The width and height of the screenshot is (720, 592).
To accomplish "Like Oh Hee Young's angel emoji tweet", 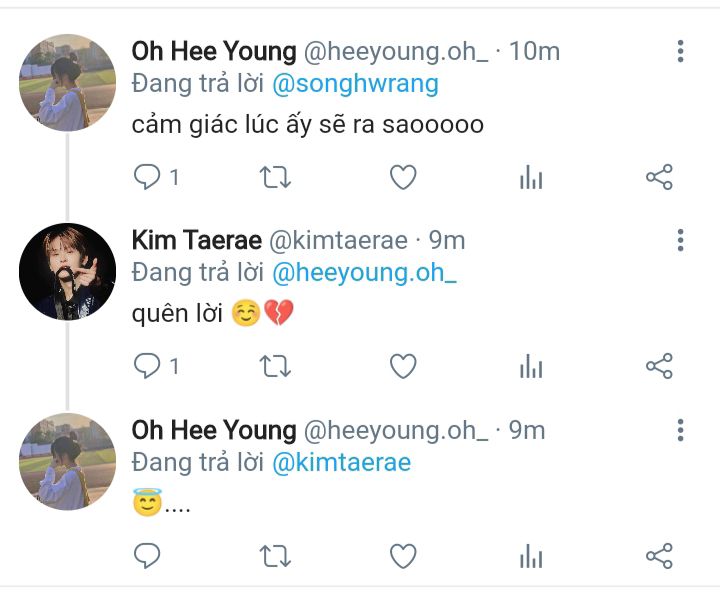I will [x=402, y=556].
